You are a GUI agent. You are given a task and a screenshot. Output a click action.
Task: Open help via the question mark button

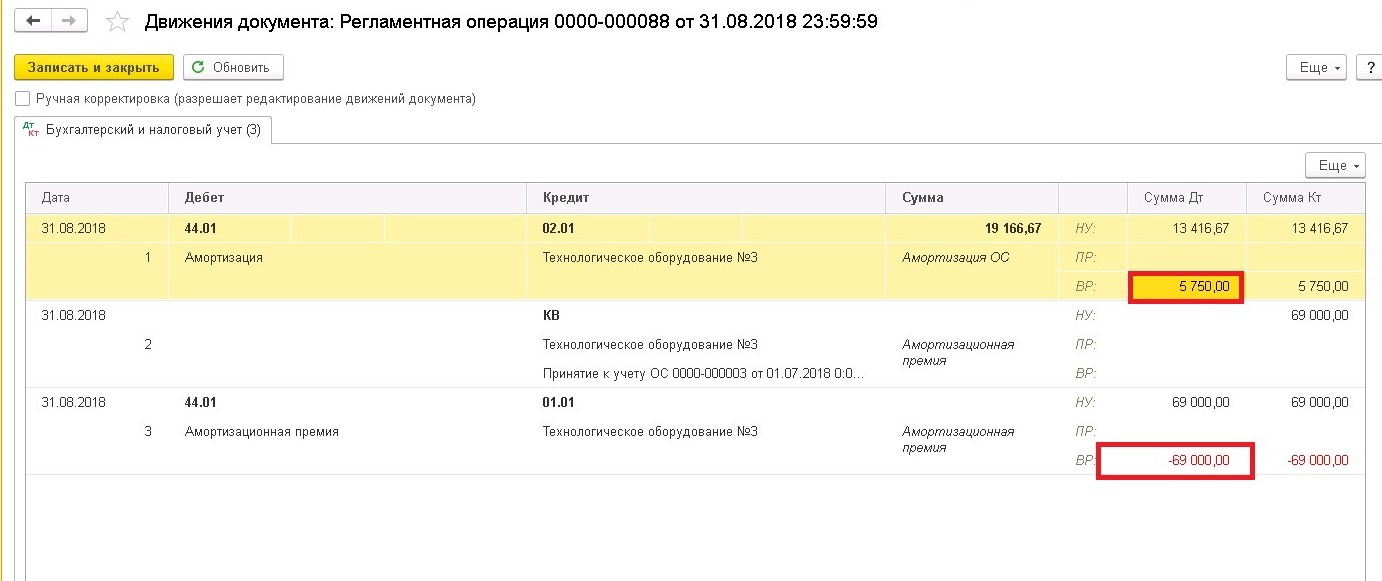(x=1369, y=67)
